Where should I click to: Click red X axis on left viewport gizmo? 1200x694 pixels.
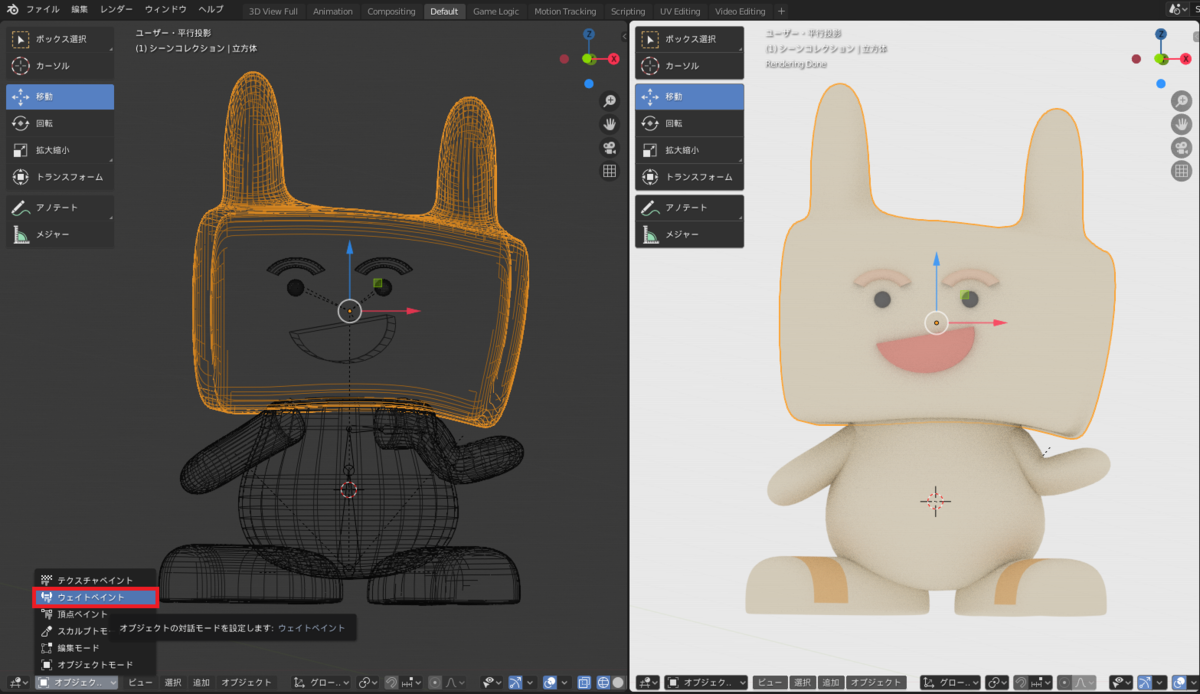tap(613, 59)
